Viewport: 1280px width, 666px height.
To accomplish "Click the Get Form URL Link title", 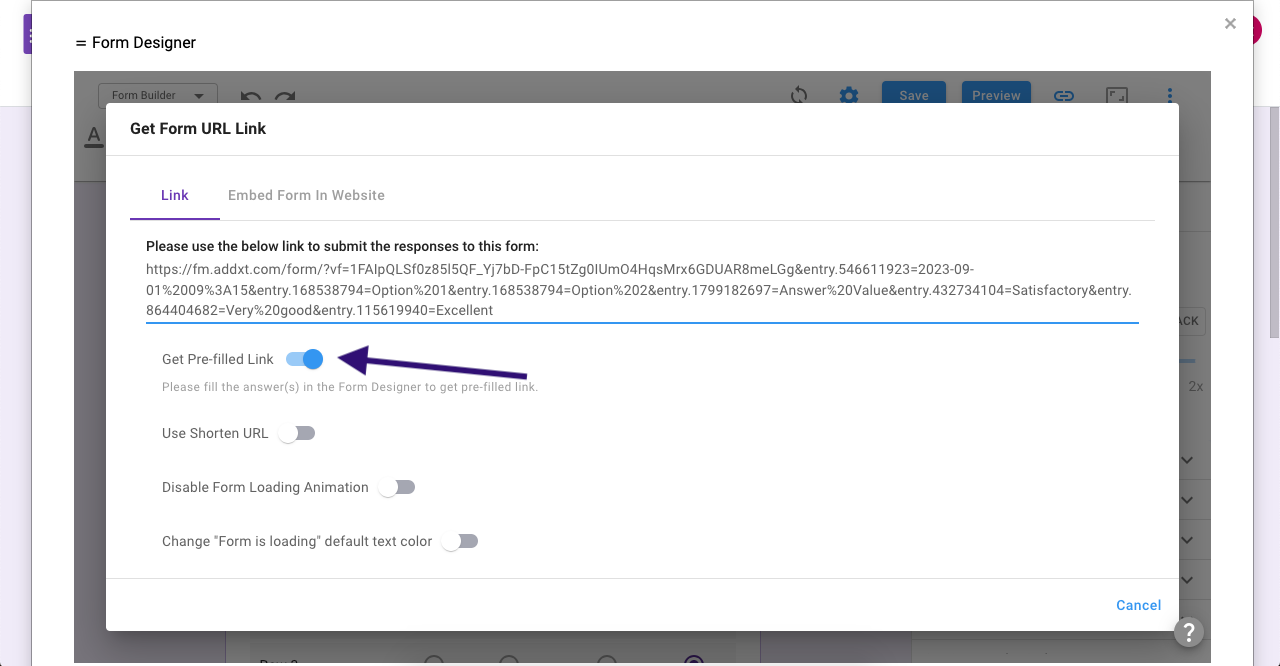I will pyautogui.click(x=198, y=128).
